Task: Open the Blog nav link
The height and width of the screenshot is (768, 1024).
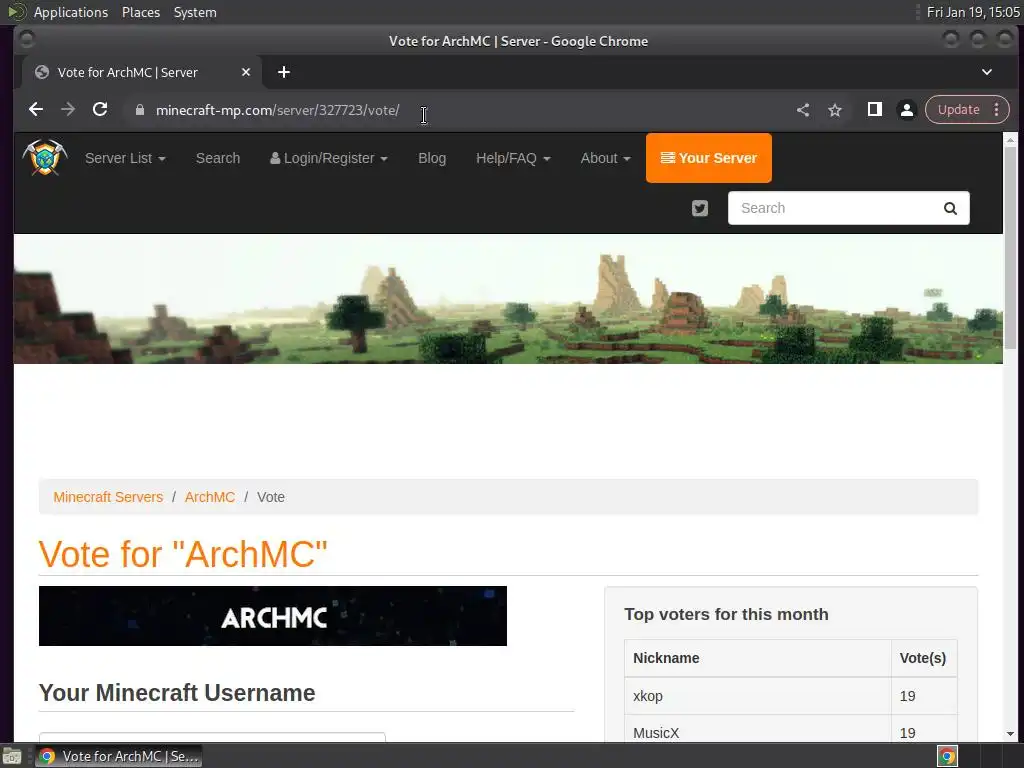Action: pos(432,158)
